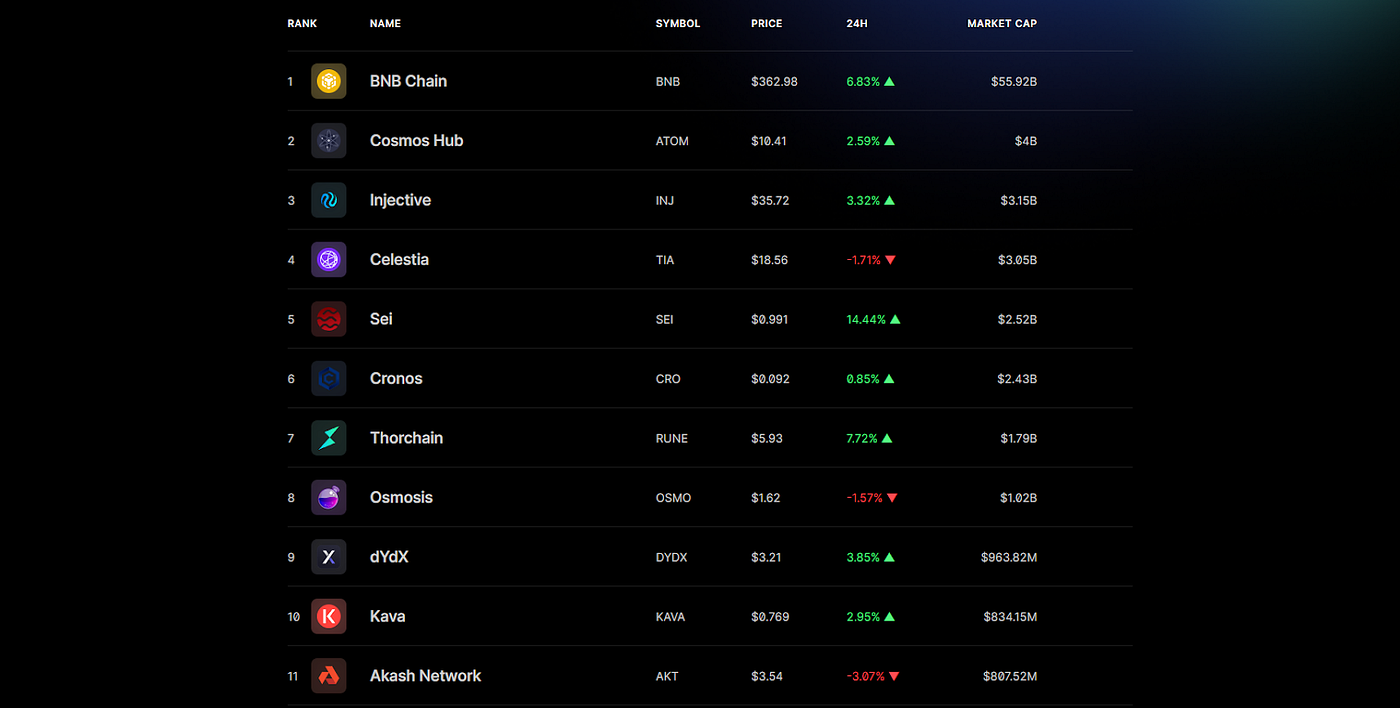Open the dYdX name link
The width and height of the screenshot is (1400, 708).
pyautogui.click(x=389, y=557)
